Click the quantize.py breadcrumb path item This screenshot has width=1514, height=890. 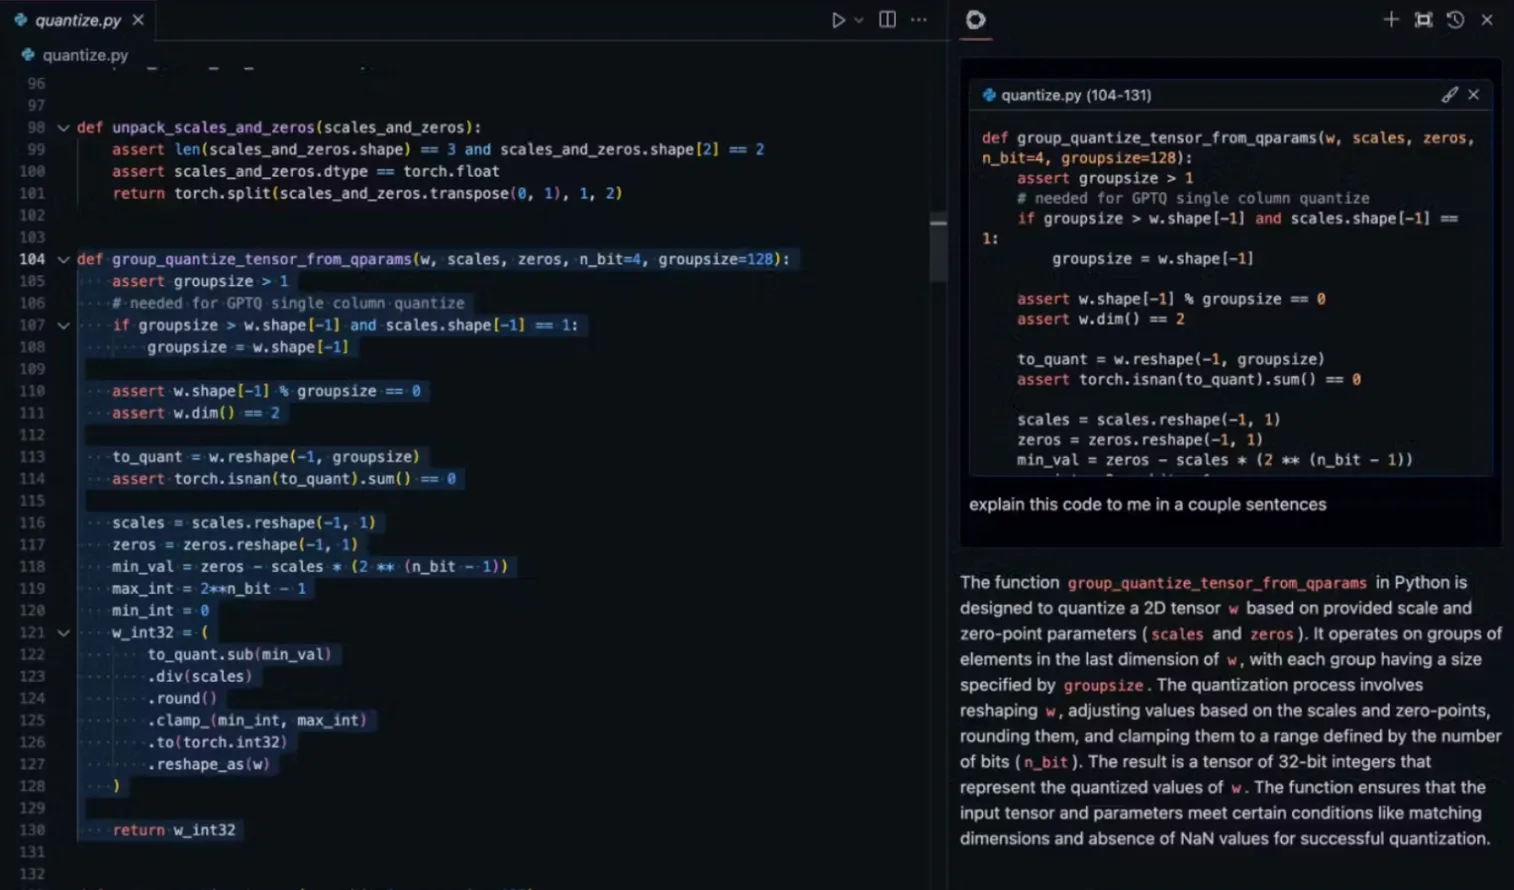click(85, 55)
